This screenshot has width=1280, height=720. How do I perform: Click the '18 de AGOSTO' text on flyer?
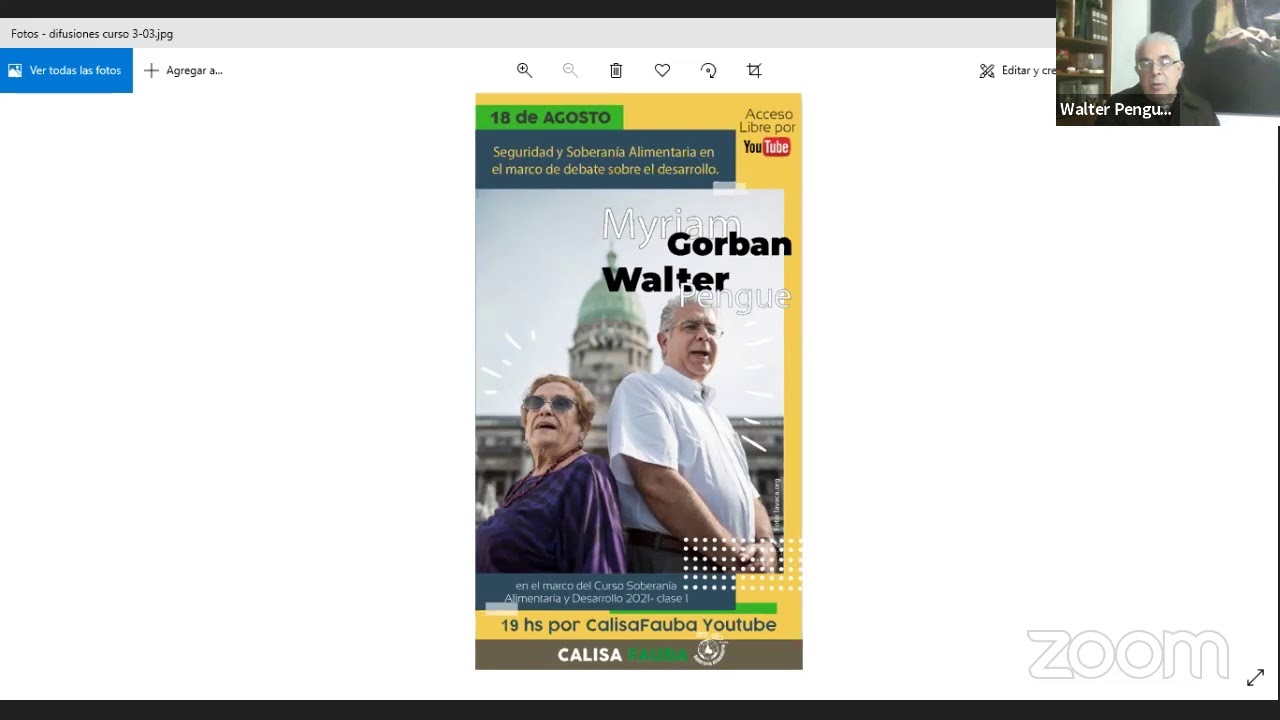tap(550, 117)
